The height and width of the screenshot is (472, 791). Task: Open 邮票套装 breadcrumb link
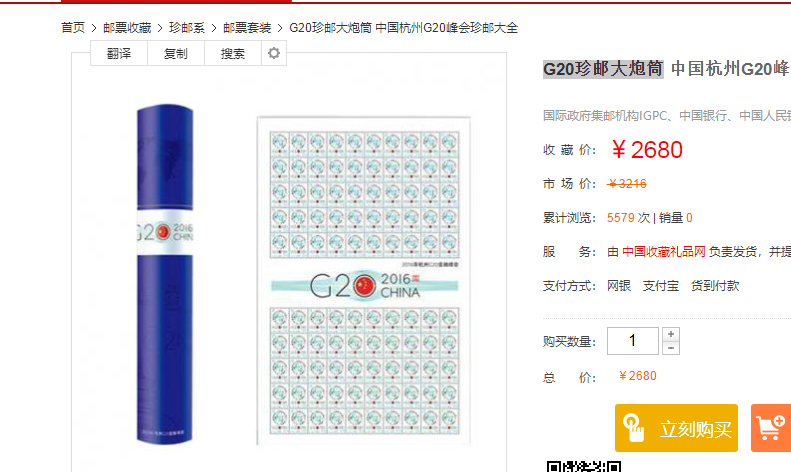click(247, 28)
